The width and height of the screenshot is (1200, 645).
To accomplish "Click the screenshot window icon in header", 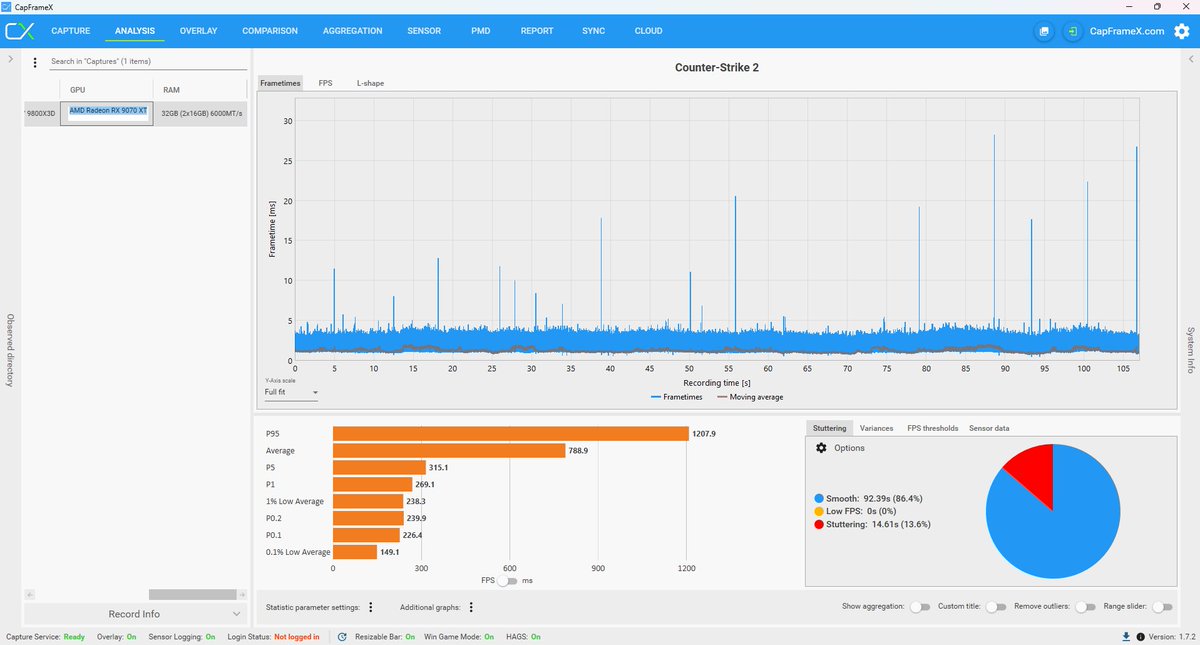I will pyautogui.click(x=1044, y=31).
